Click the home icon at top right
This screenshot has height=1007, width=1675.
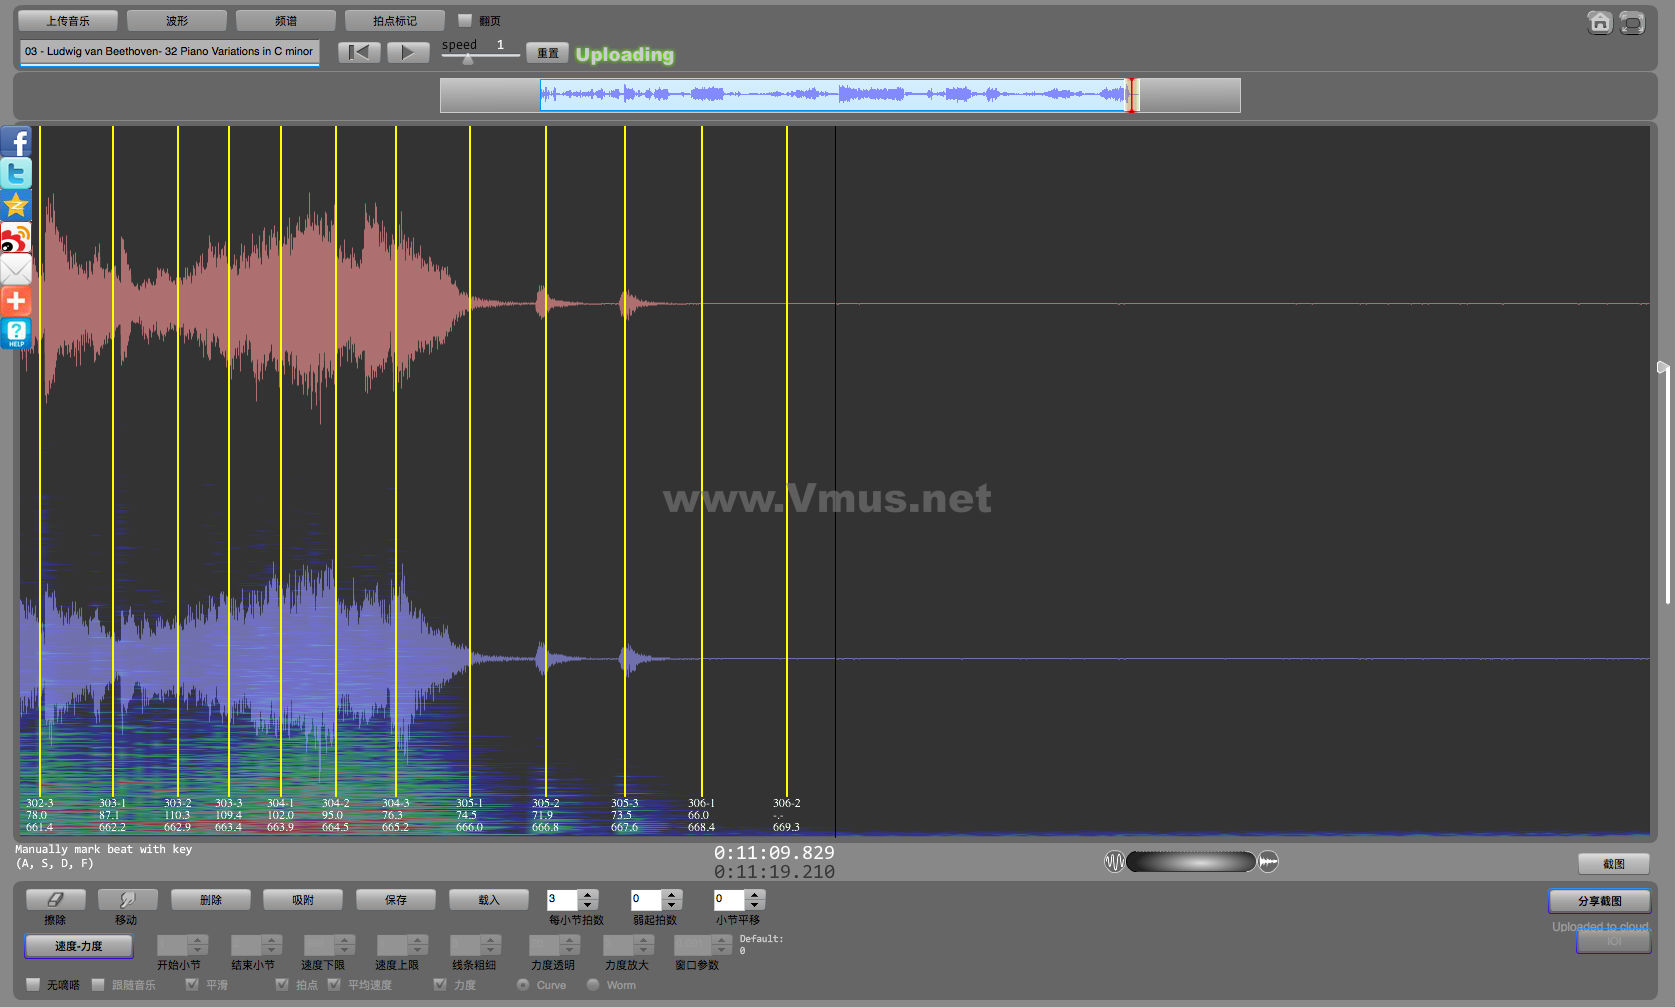coord(1600,22)
